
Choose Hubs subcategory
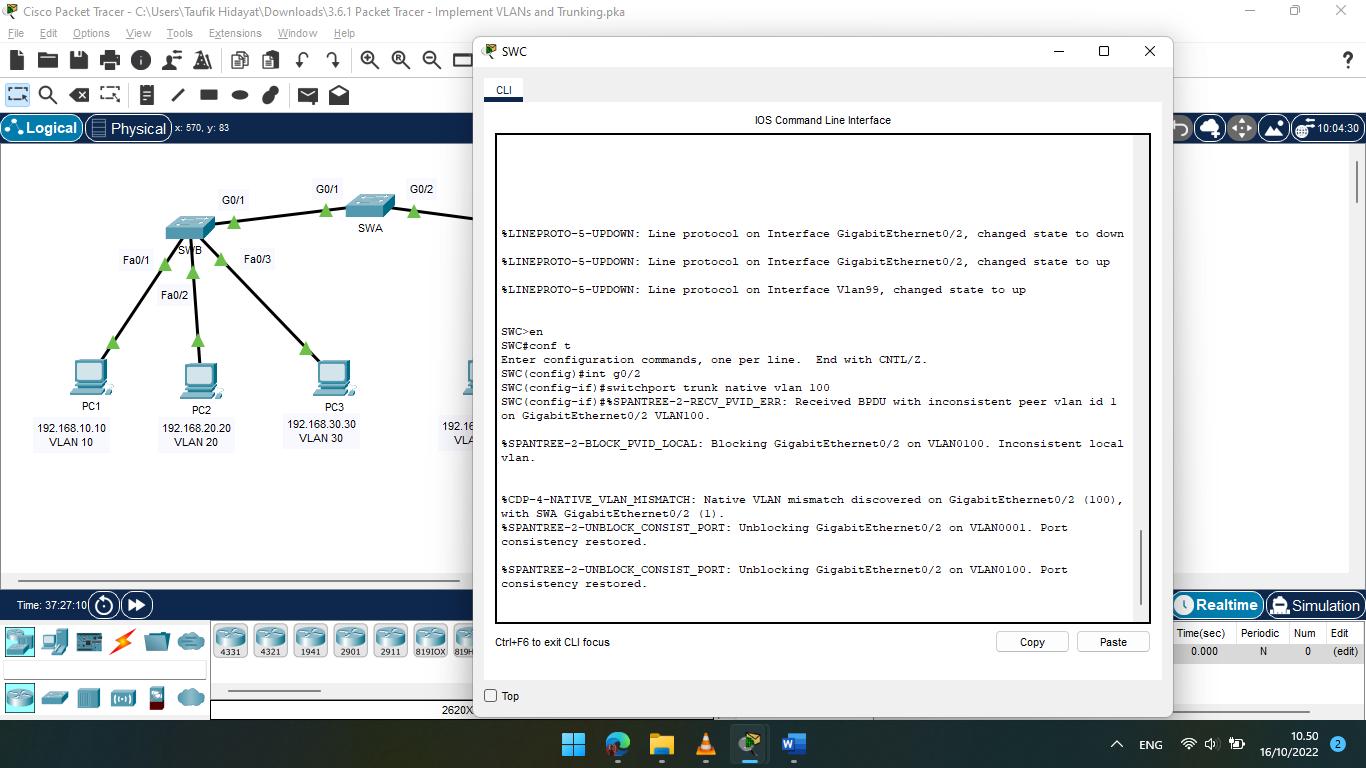point(89,697)
